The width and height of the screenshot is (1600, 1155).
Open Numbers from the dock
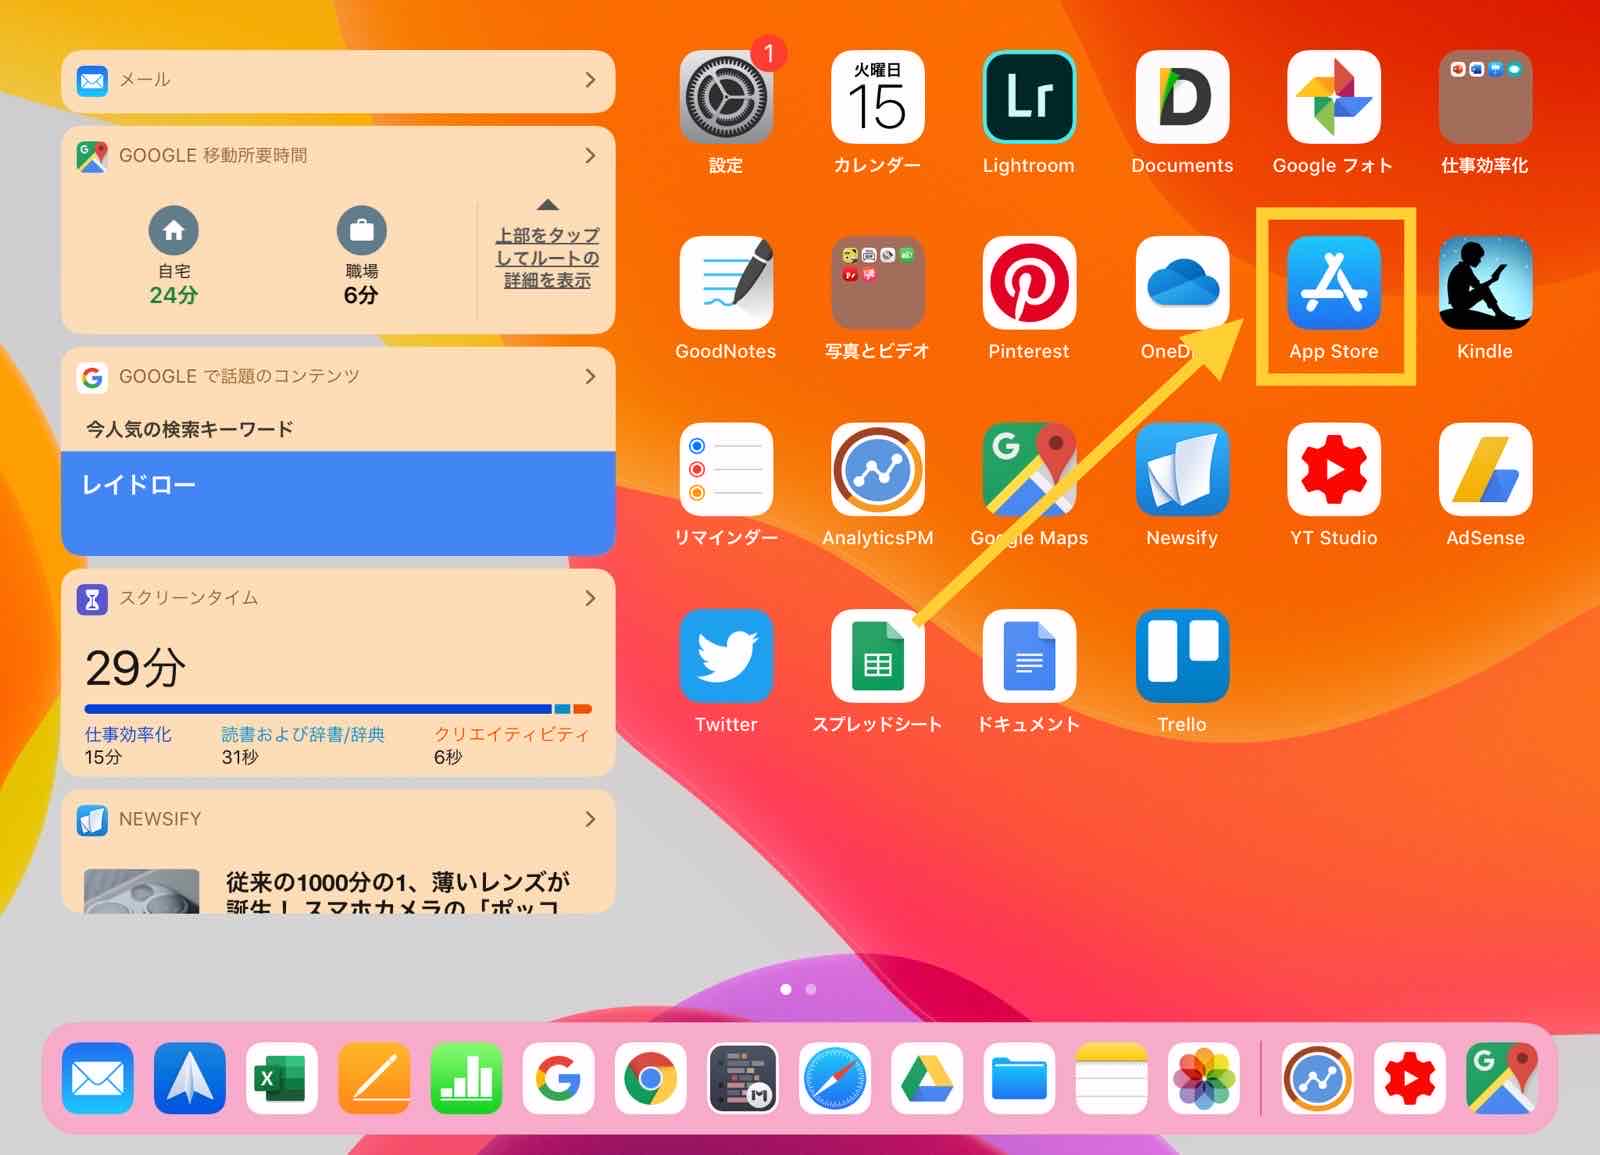(466, 1078)
